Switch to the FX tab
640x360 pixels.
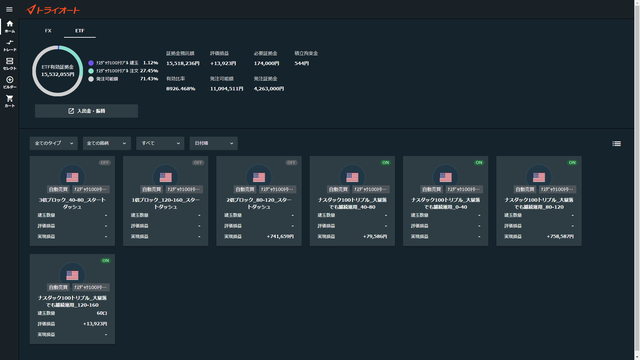[48, 31]
